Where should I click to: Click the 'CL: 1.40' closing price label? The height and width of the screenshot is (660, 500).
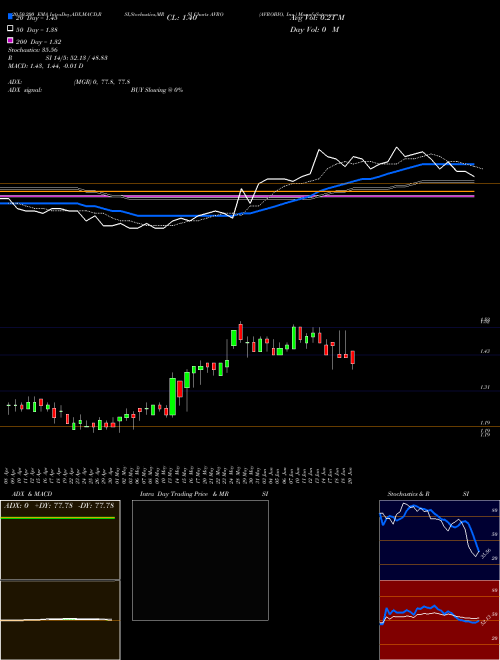(x=182, y=18)
